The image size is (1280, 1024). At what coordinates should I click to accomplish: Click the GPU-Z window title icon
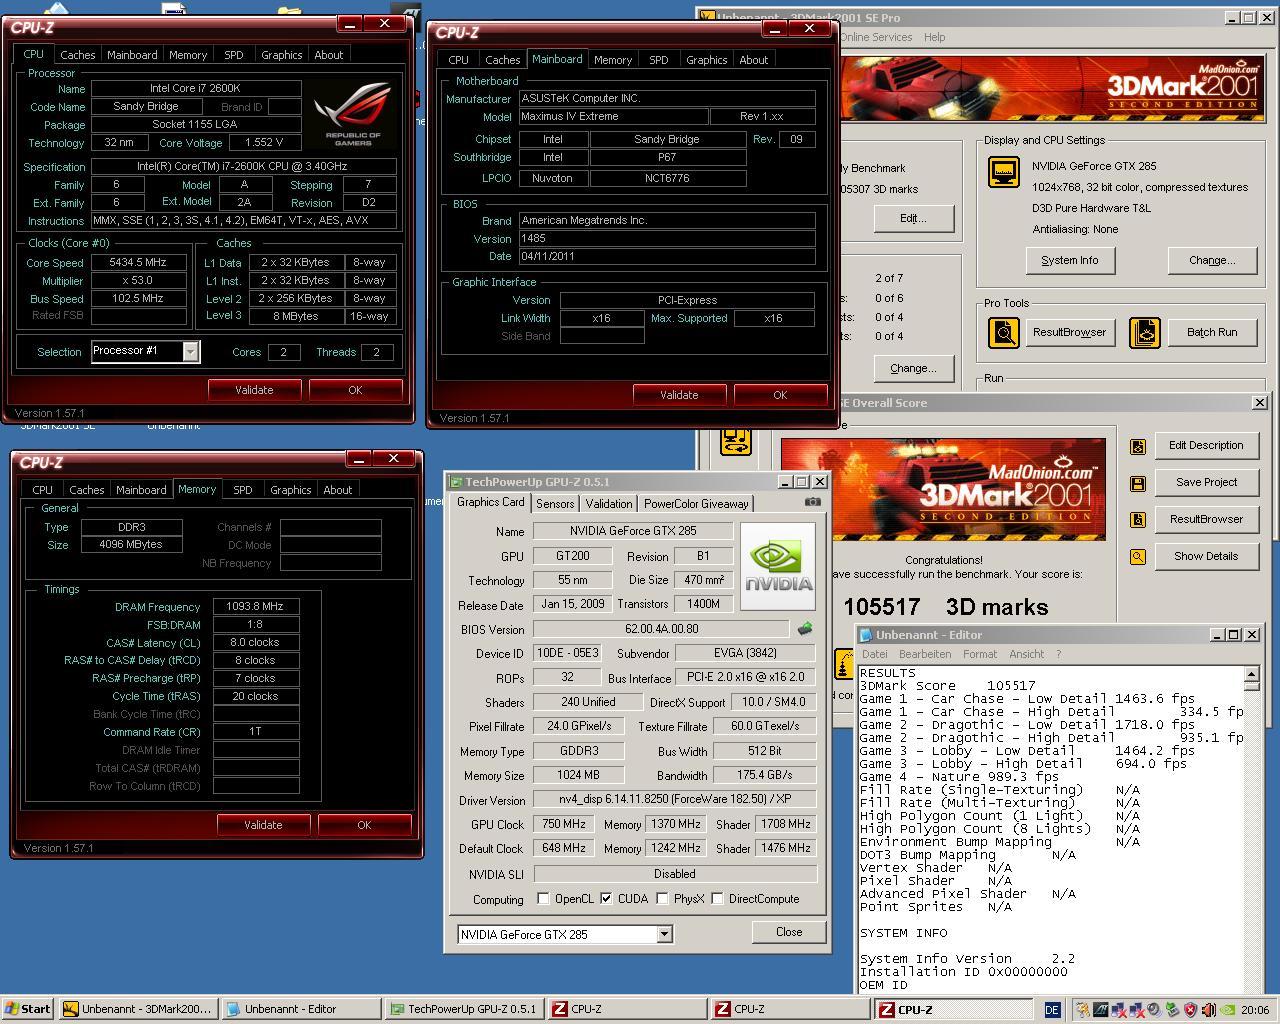coord(456,482)
